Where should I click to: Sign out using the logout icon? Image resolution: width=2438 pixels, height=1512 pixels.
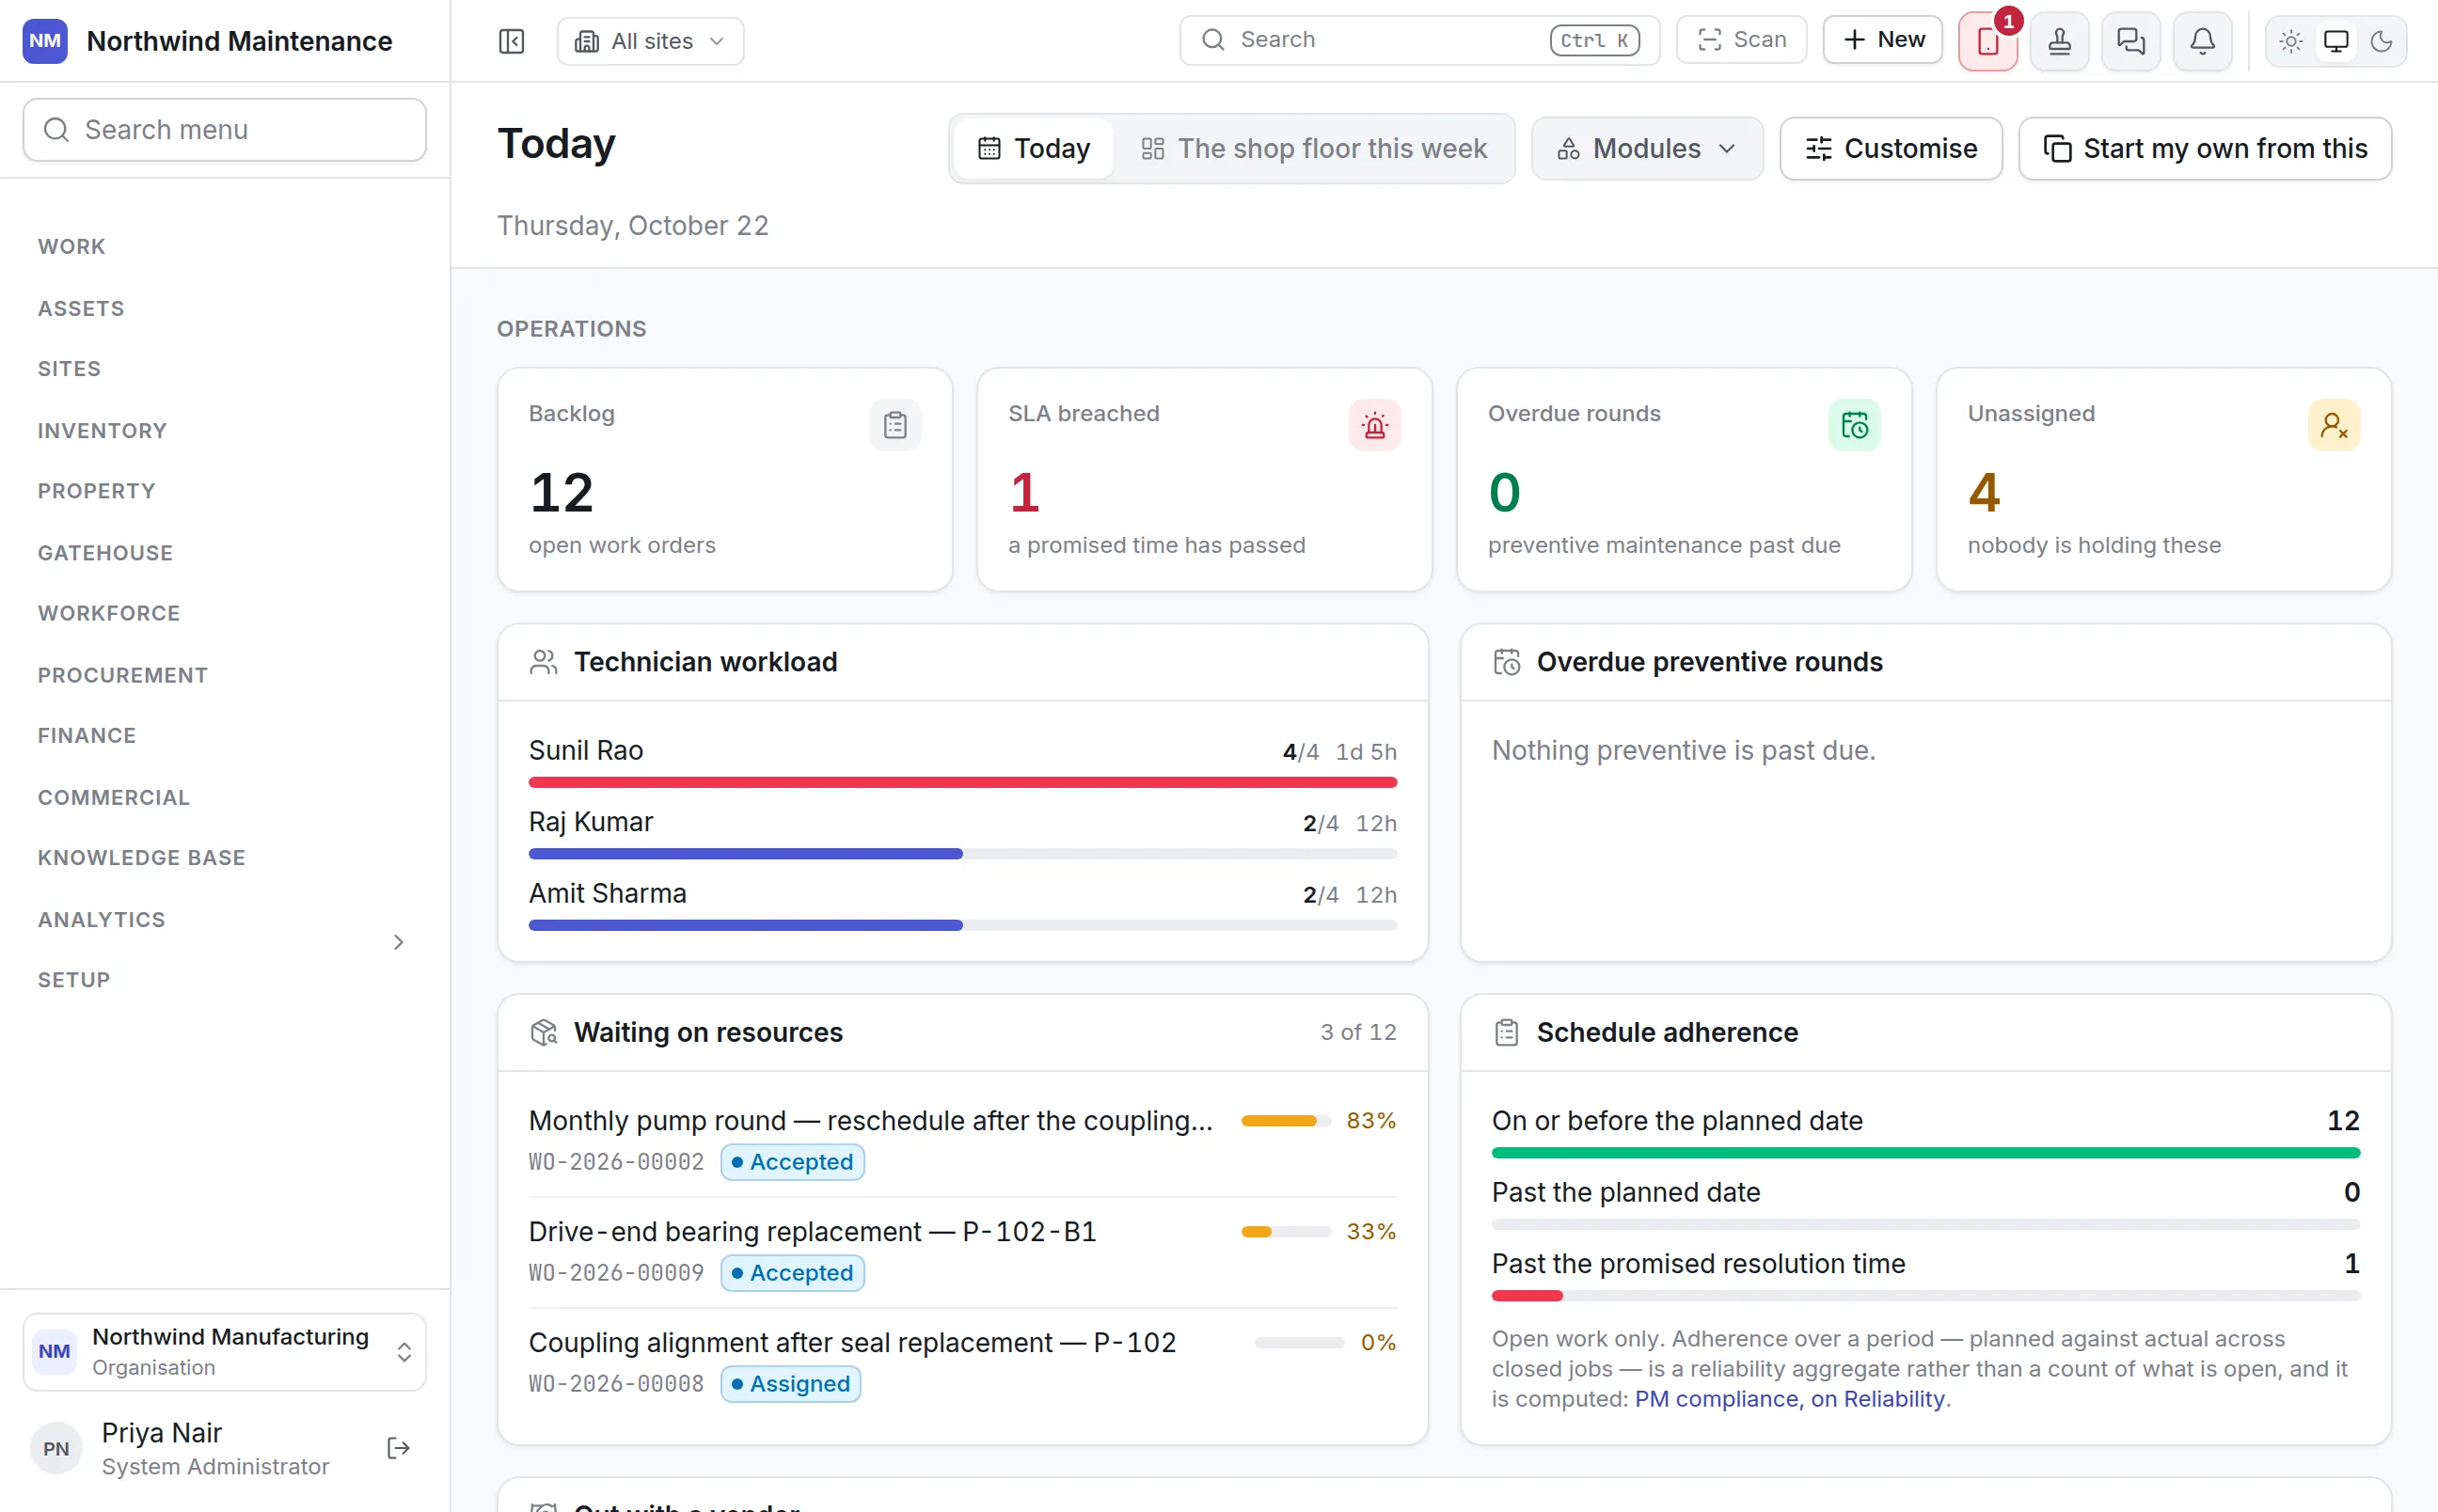398,1447
